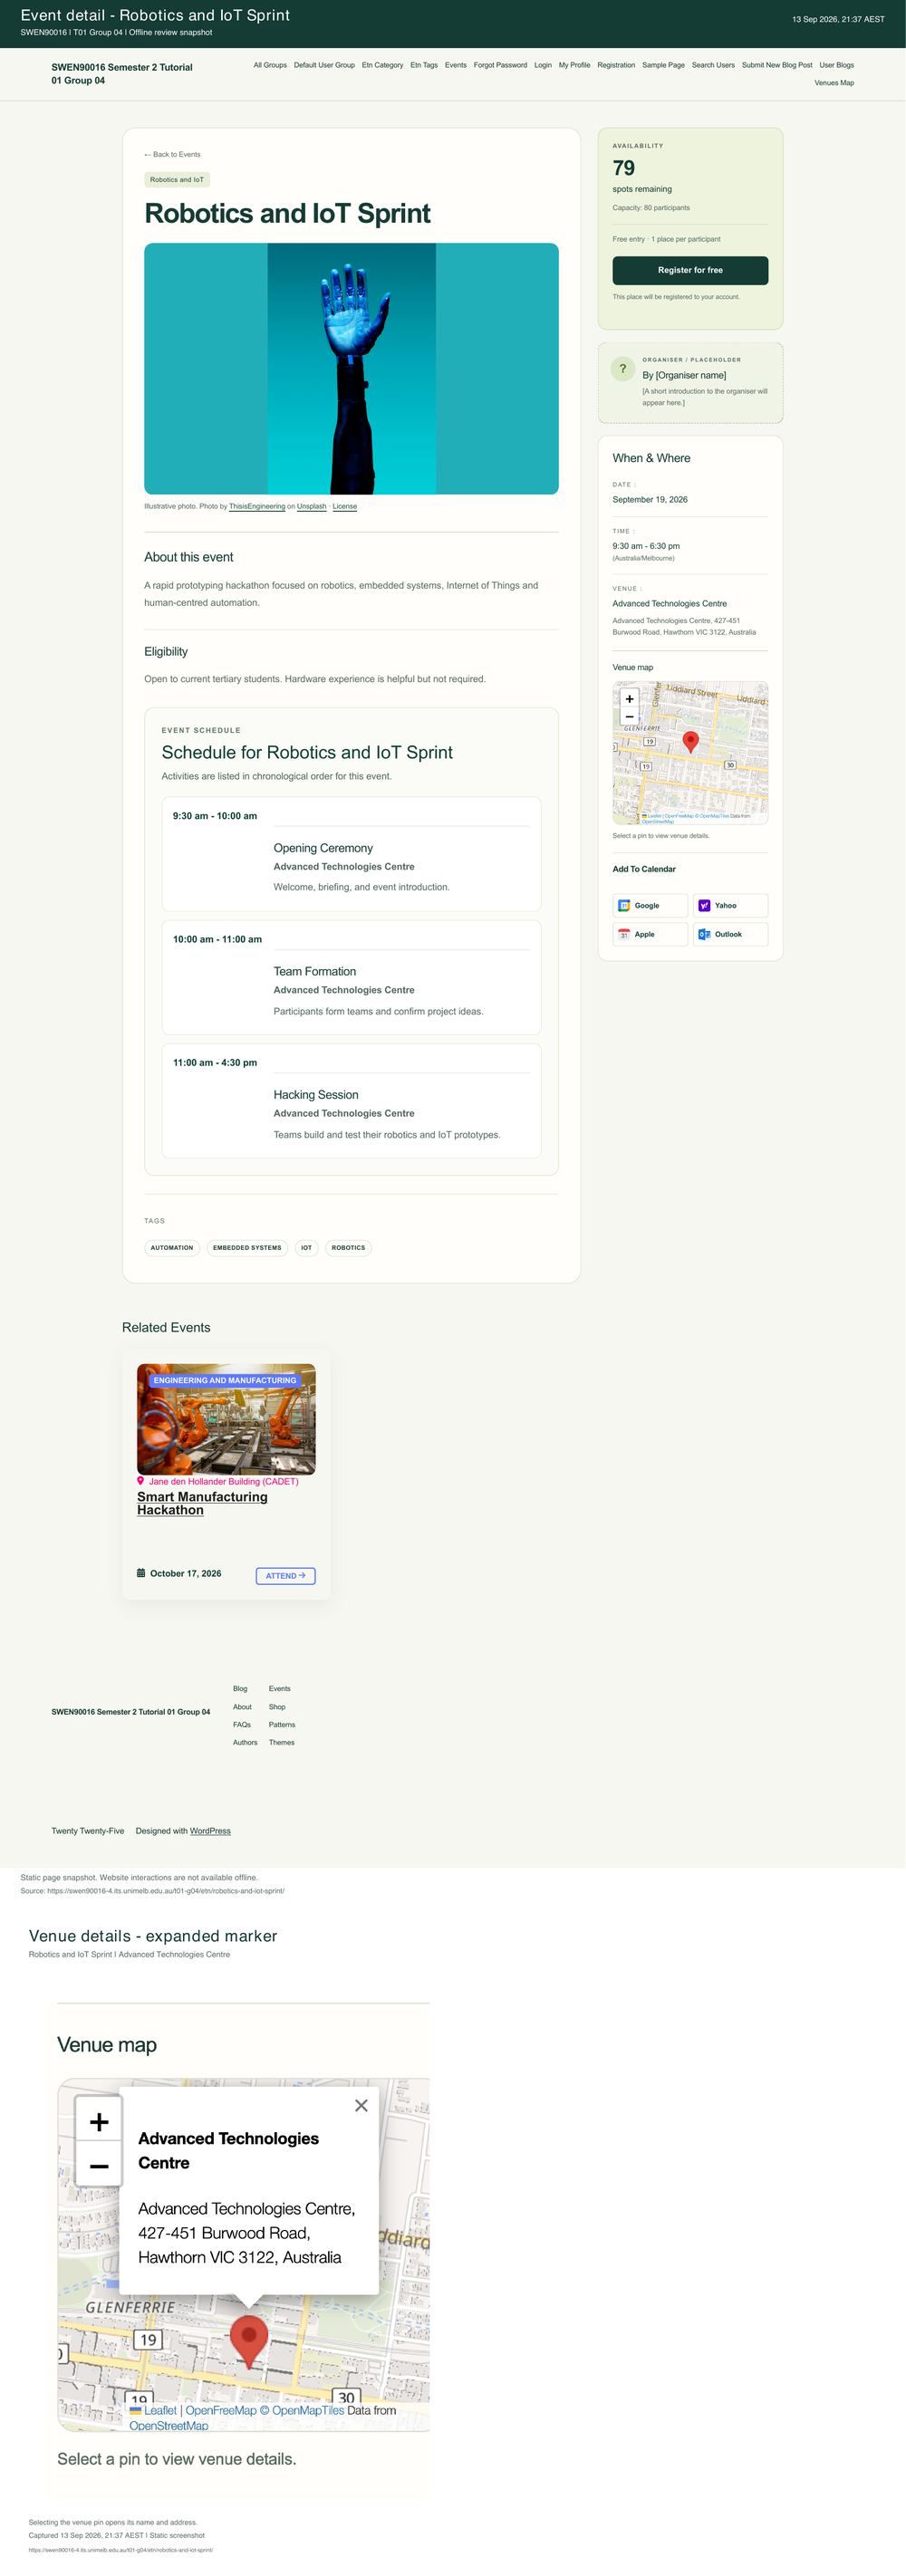Image resolution: width=906 pixels, height=2576 pixels.
Task: Zoom out on the small sidebar venue map
Action: tap(629, 717)
